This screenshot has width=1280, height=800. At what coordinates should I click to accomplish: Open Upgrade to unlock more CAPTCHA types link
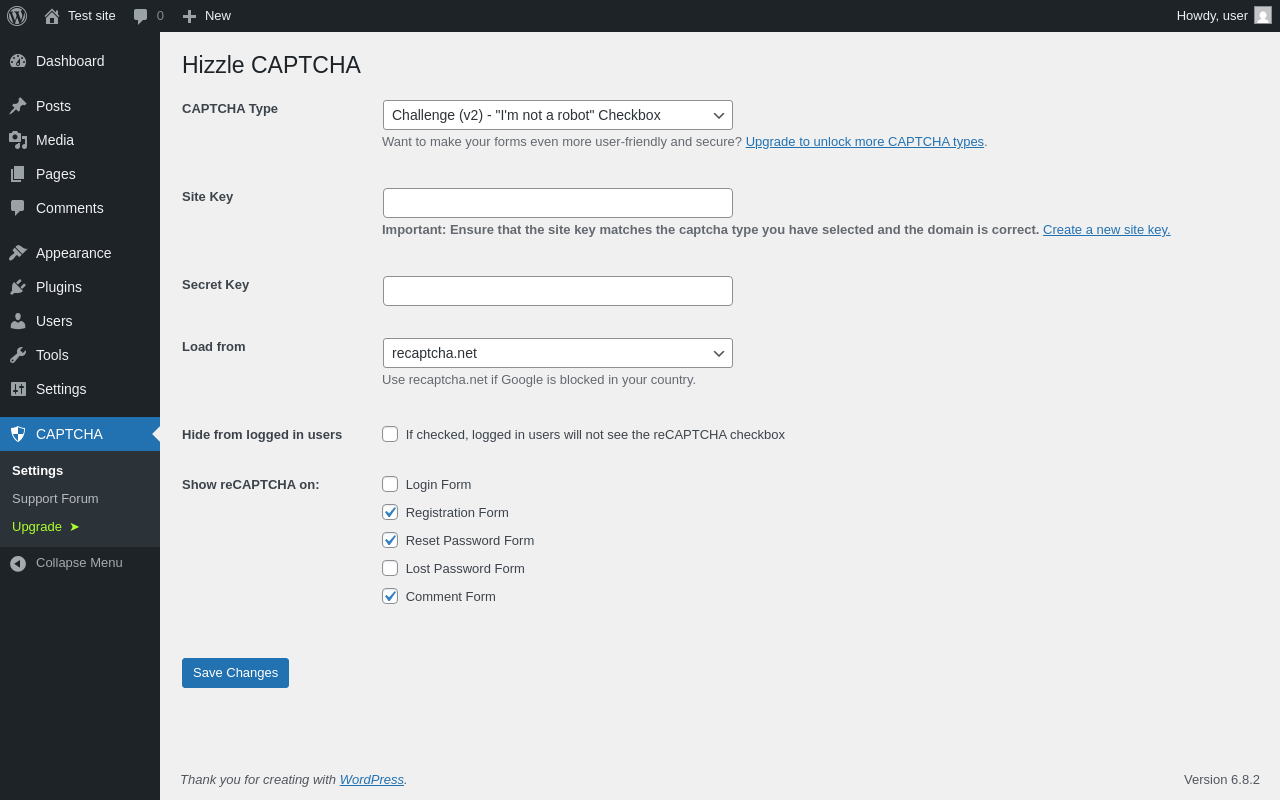[865, 142]
